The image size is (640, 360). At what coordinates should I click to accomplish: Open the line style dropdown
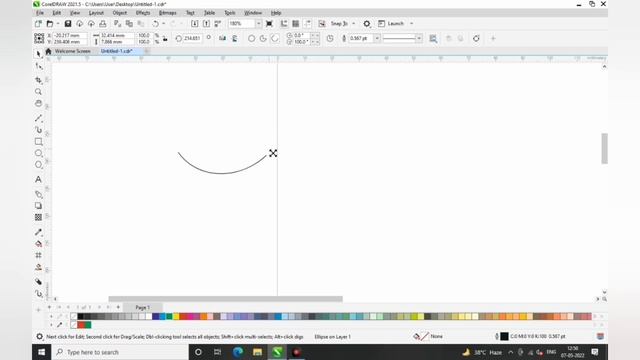(x=419, y=38)
